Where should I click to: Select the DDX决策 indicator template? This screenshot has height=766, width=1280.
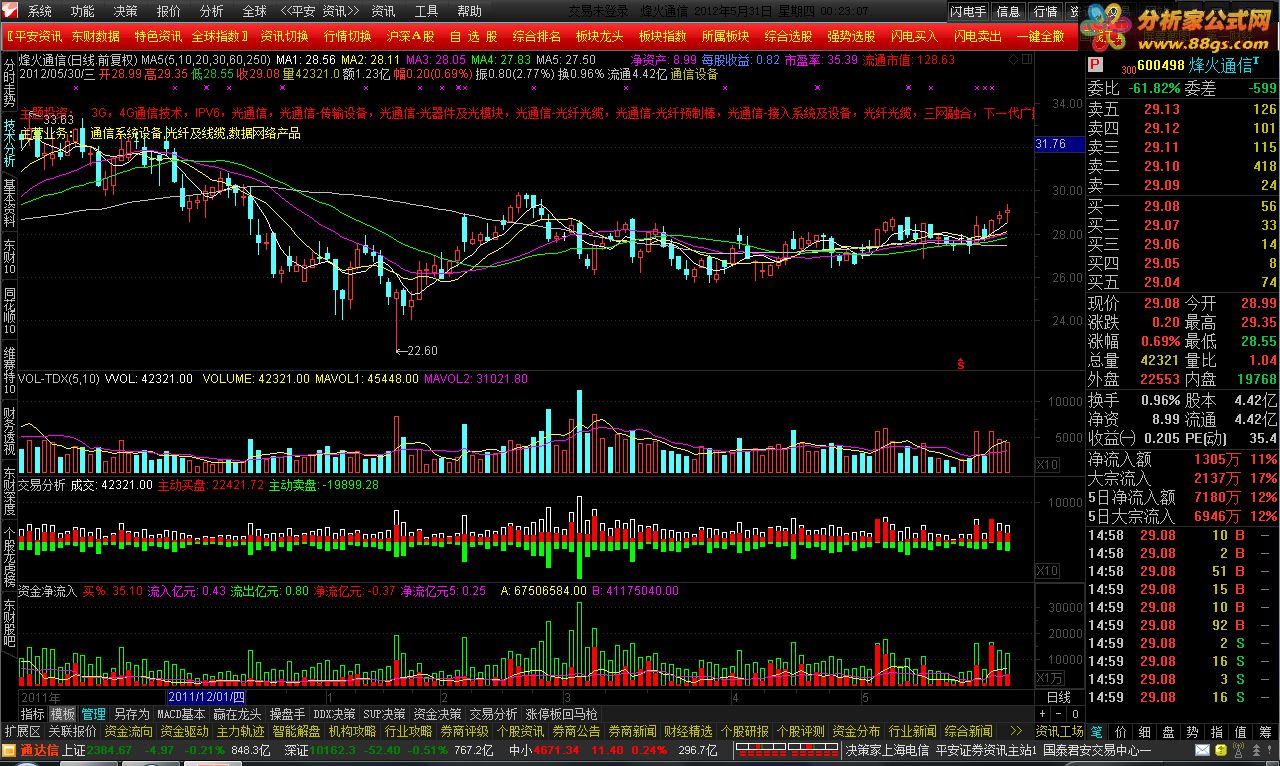point(334,714)
